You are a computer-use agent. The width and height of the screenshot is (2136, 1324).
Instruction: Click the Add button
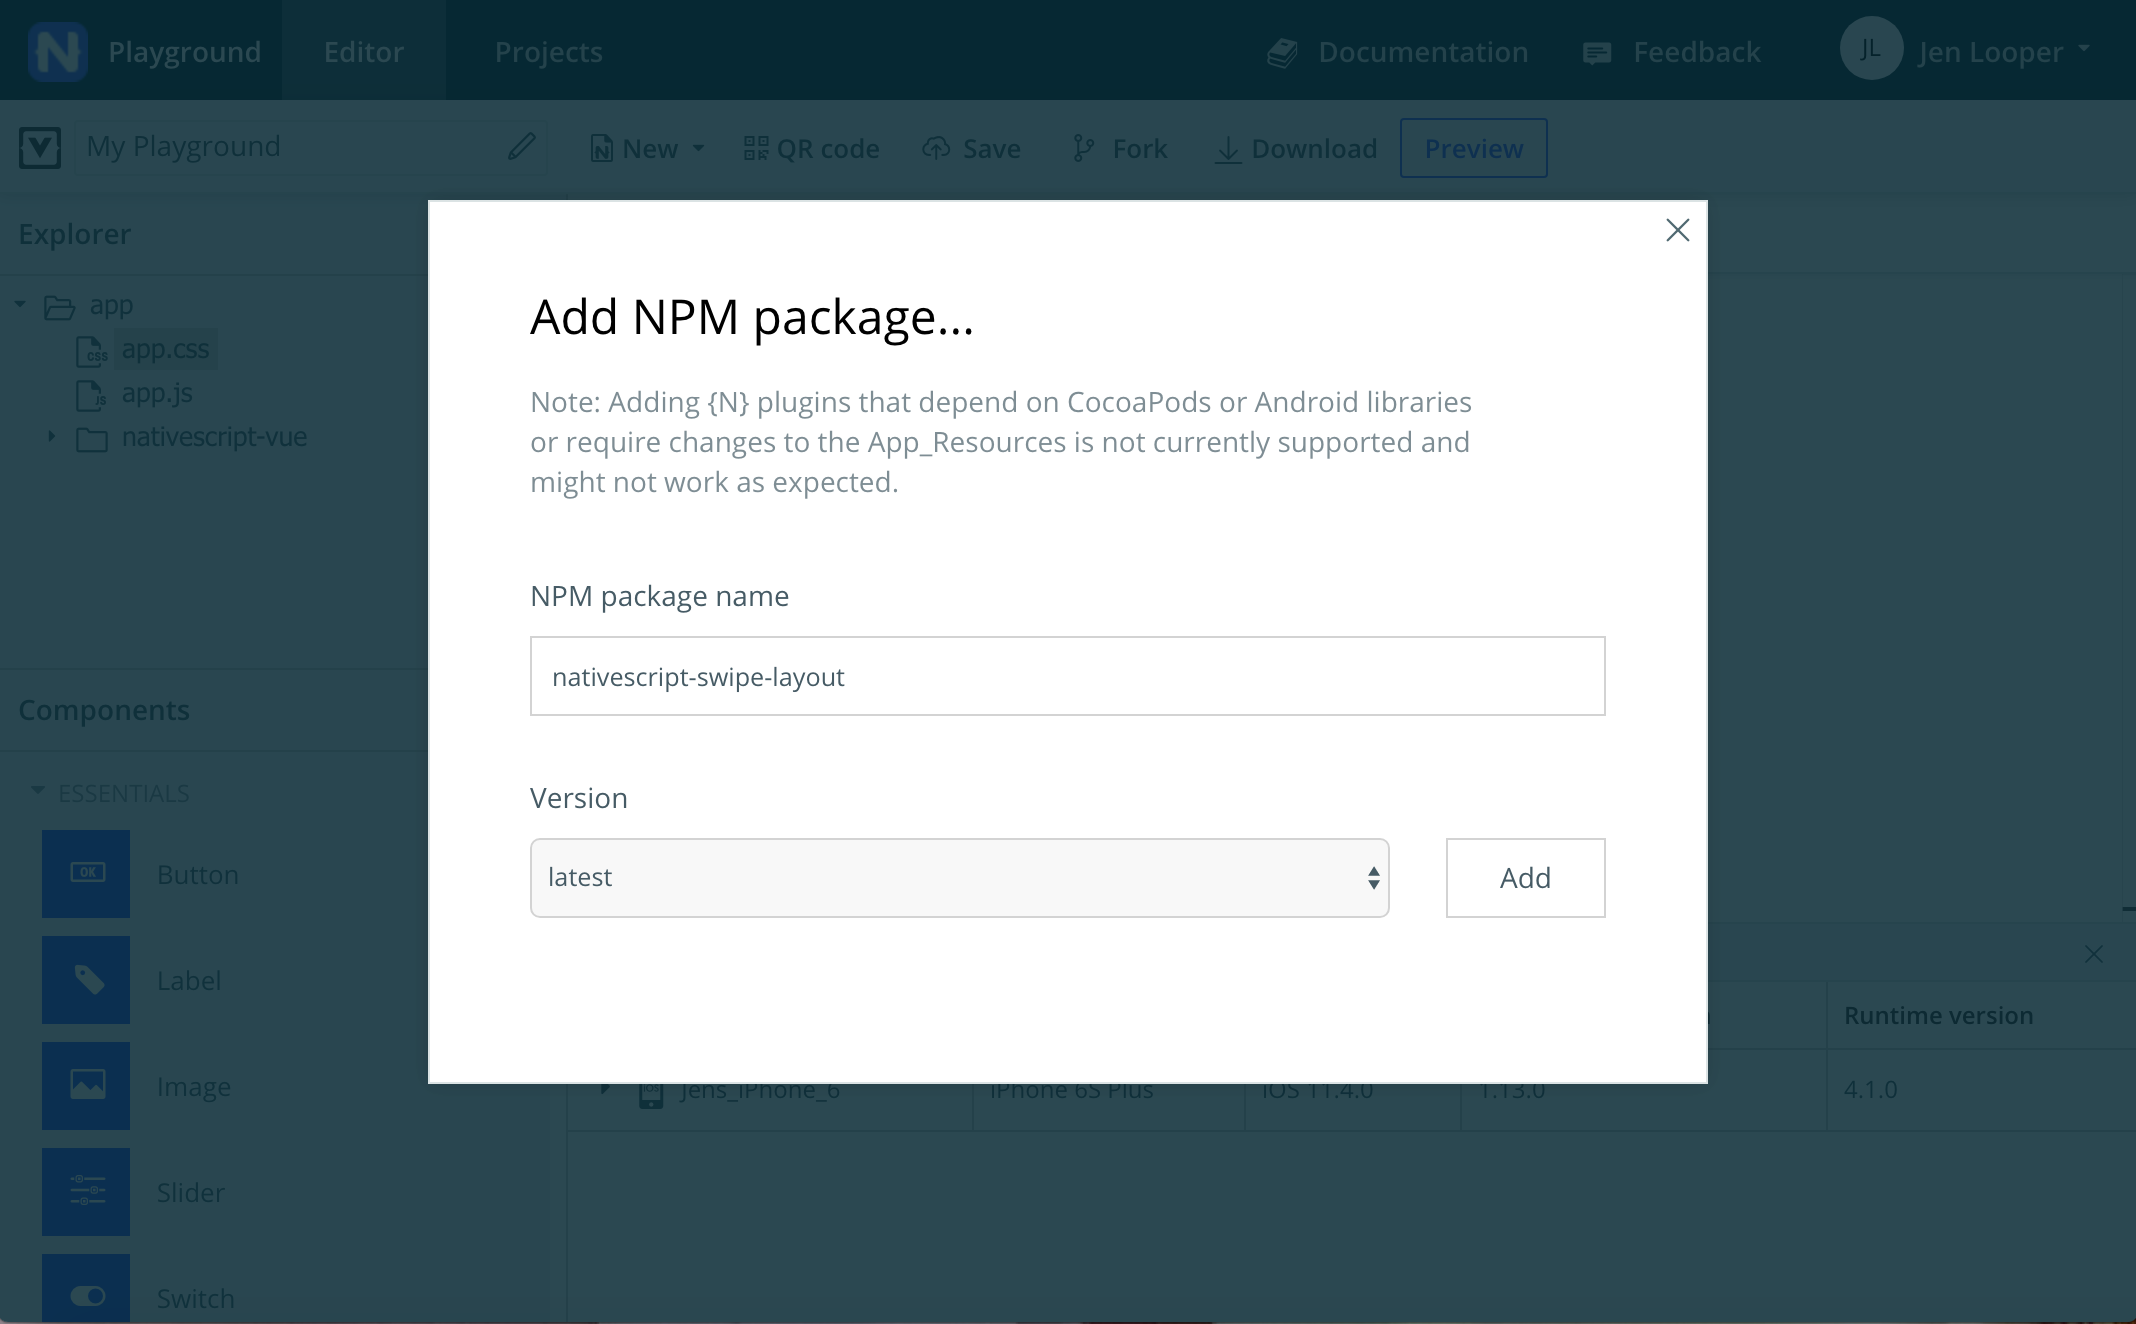pyautogui.click(x=1526, y=878)
